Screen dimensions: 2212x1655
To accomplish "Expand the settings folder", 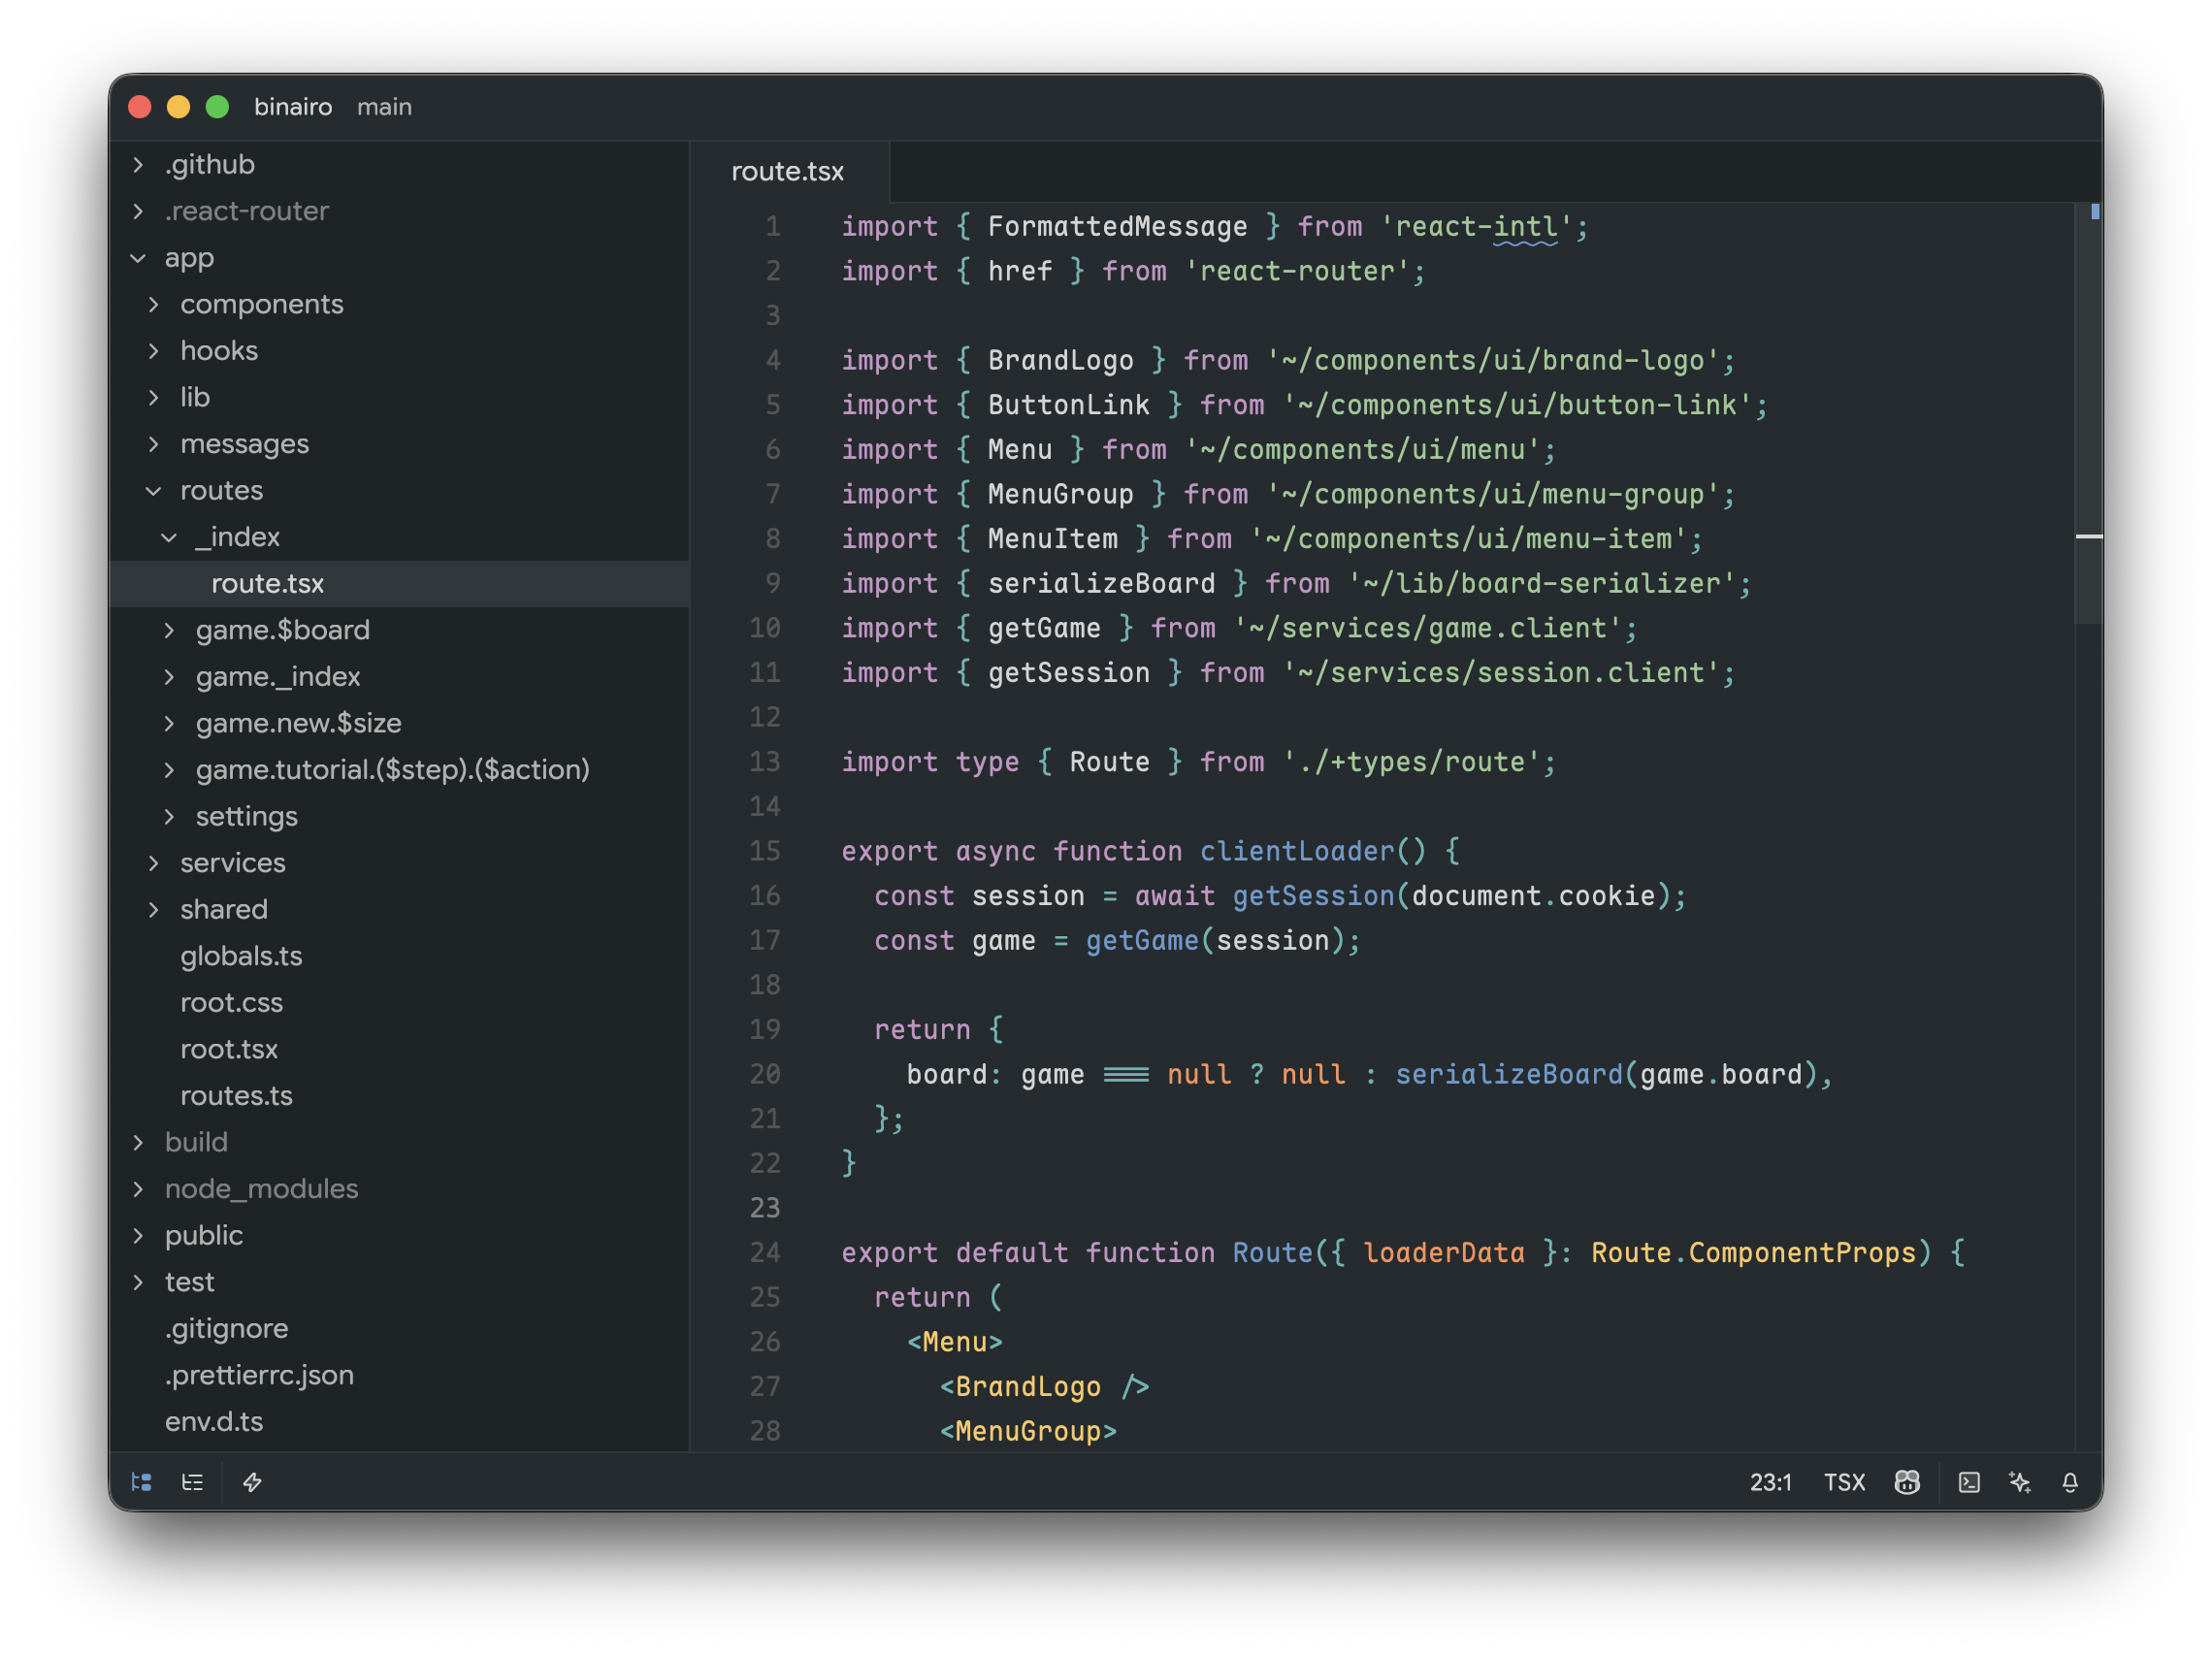I will tap(400, 816).
